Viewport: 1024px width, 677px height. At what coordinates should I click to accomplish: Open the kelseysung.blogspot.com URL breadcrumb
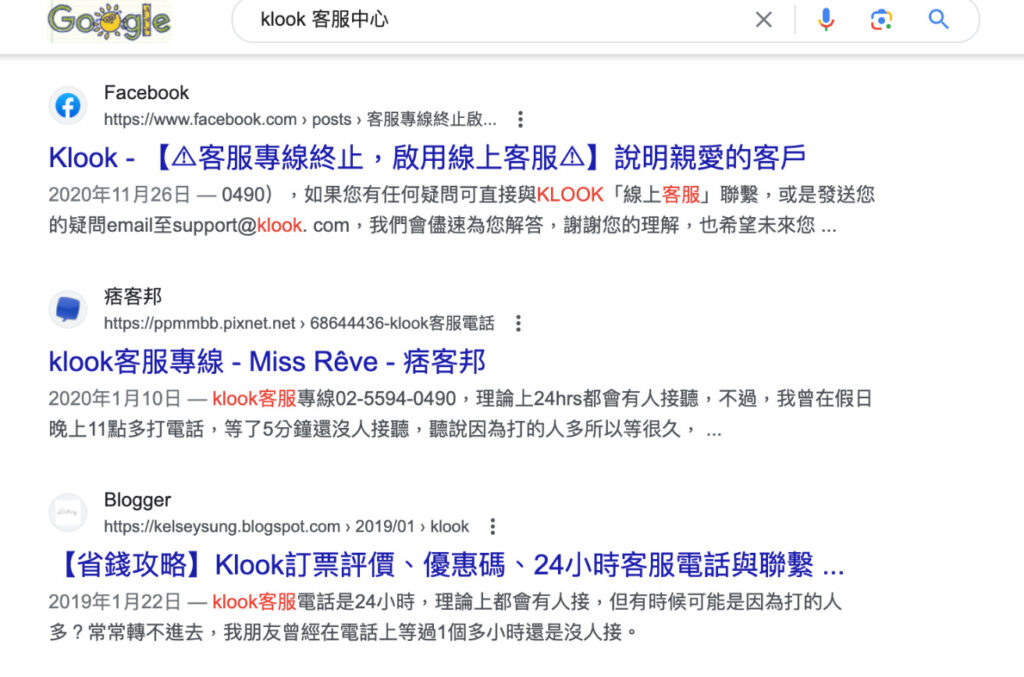coord(286,526)
